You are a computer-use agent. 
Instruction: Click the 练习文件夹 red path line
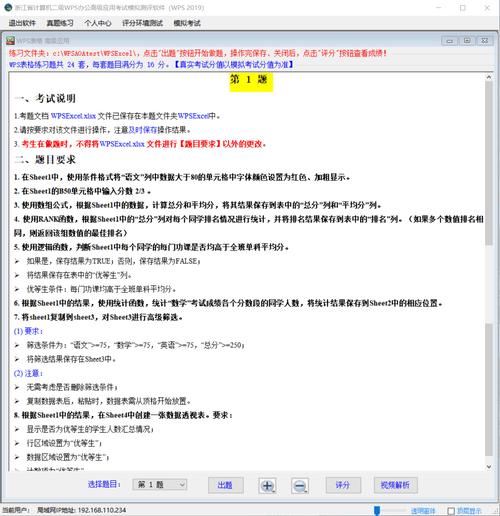(x=198, y=53)
